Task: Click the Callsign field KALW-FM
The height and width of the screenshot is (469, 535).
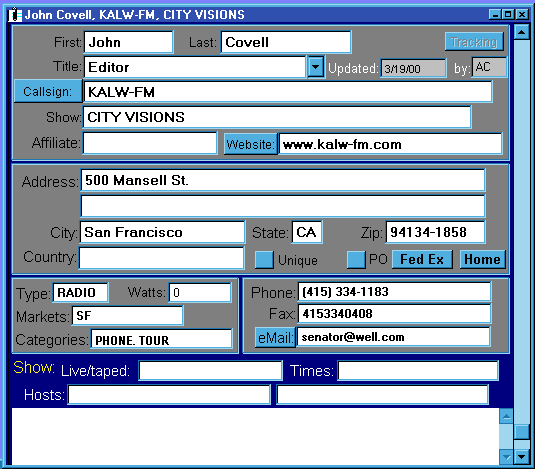Action: (x=288, y=92)
